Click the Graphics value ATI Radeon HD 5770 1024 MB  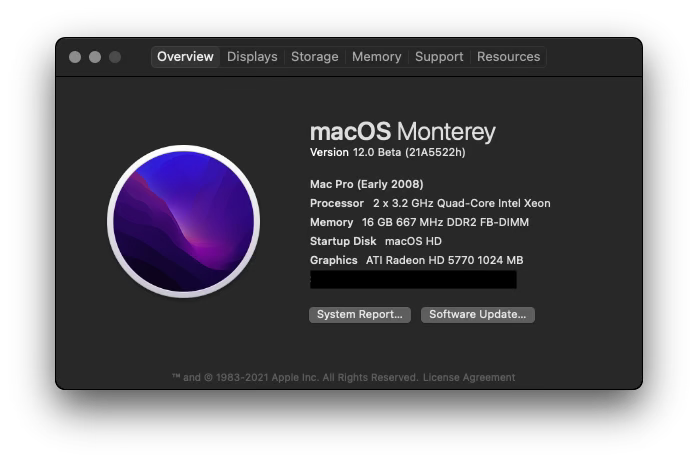click(x=444, y=260)
